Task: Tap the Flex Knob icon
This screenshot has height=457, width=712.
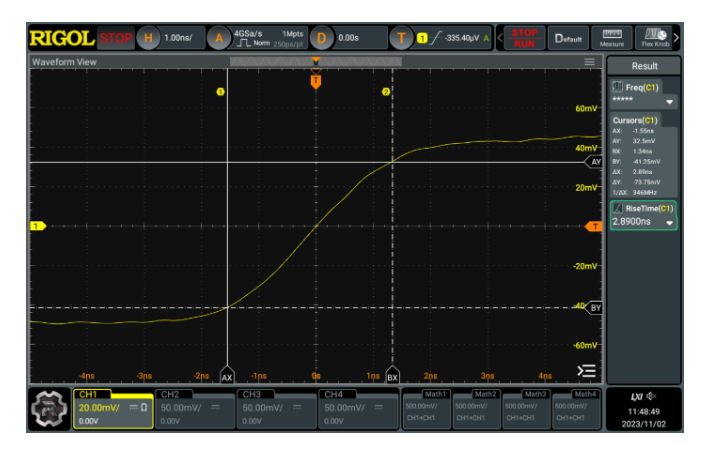Action: (x=655, y=38)
